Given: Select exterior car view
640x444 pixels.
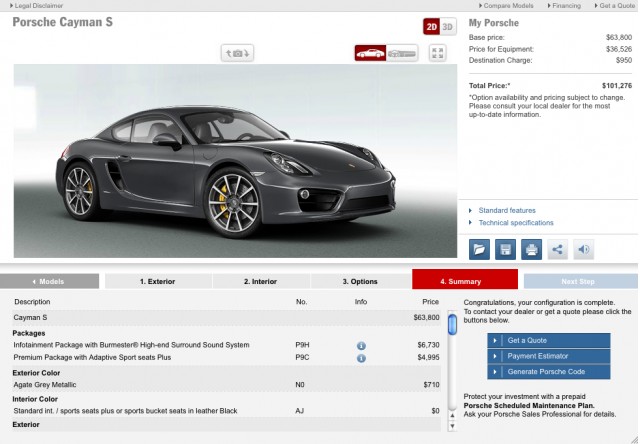Looking at the screenshot, I should click(x=370, y=53).
